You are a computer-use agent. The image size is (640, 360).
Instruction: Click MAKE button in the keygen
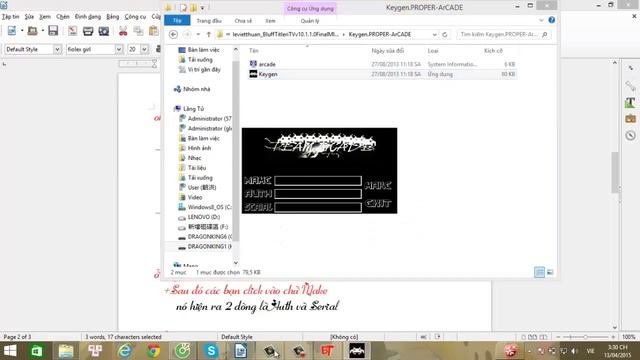click(378, 186)
